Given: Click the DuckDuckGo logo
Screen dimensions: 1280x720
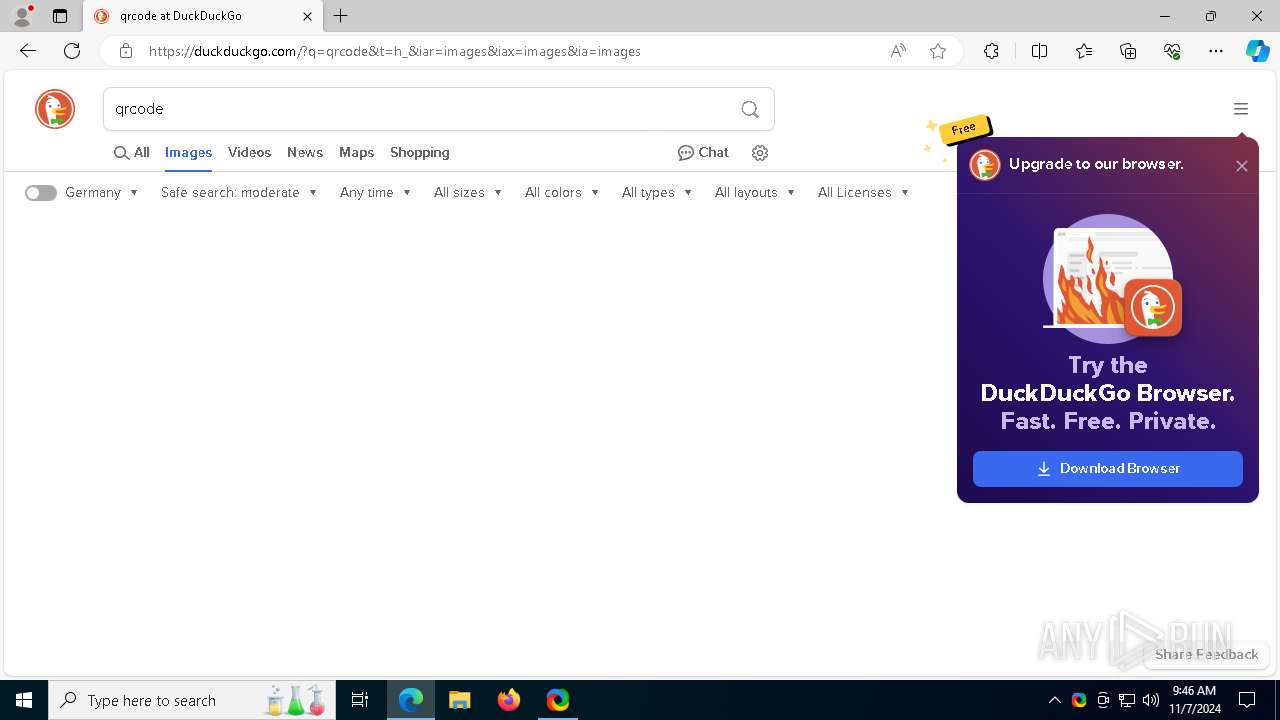Looking at the screenshot, I should 55,109.
